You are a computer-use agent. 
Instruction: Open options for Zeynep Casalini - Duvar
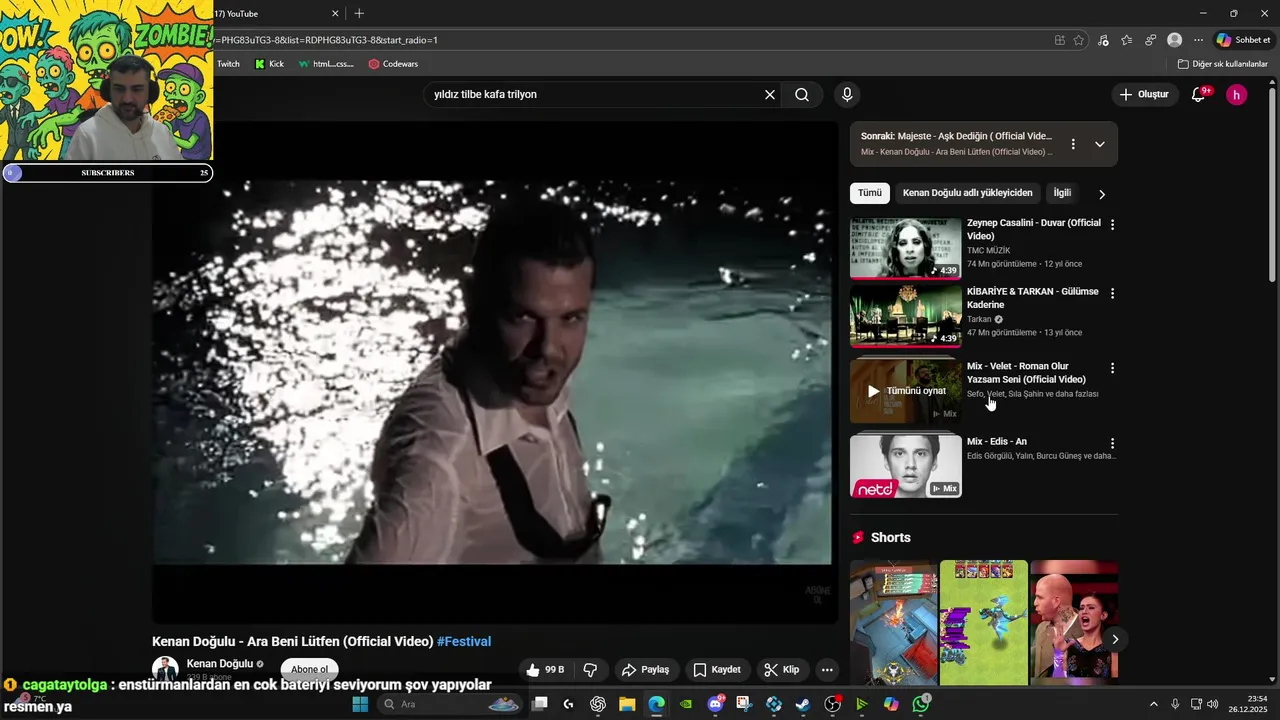click(1112, 225)
